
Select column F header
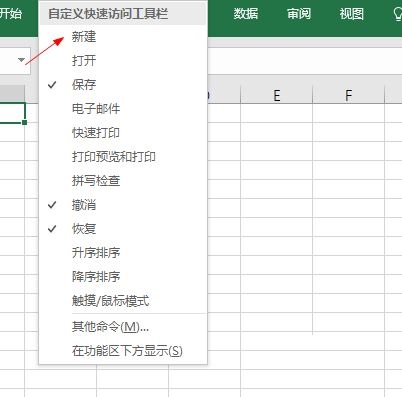click(349, 96)
